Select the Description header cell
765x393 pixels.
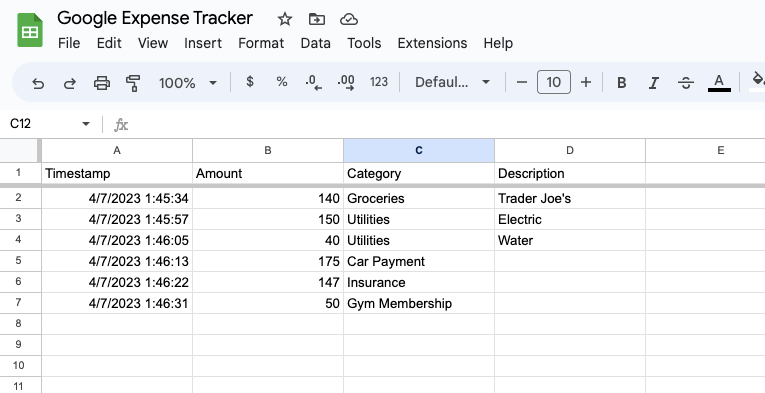(x=570, y=174)
